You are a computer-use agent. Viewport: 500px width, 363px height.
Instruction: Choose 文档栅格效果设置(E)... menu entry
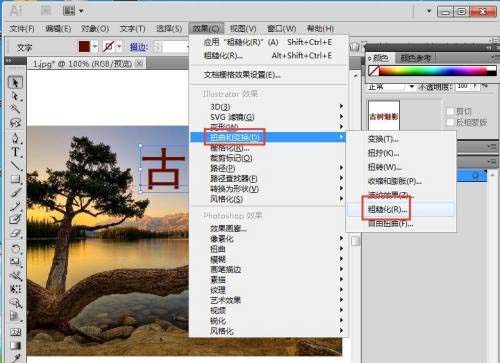(242, 75)
